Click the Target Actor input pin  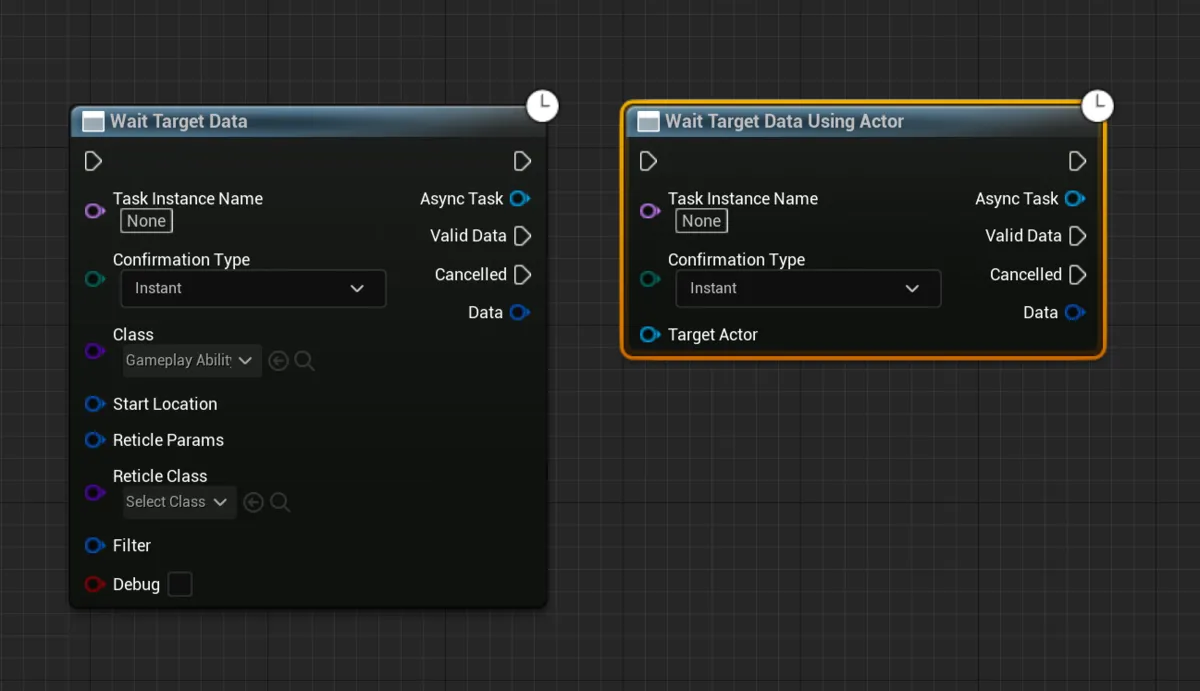click(x=650, y=334)
